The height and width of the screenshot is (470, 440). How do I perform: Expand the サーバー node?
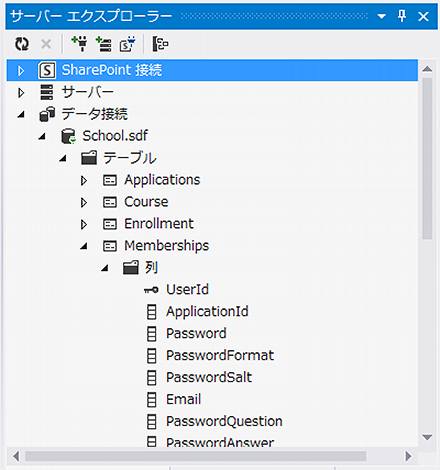(21, 93)
